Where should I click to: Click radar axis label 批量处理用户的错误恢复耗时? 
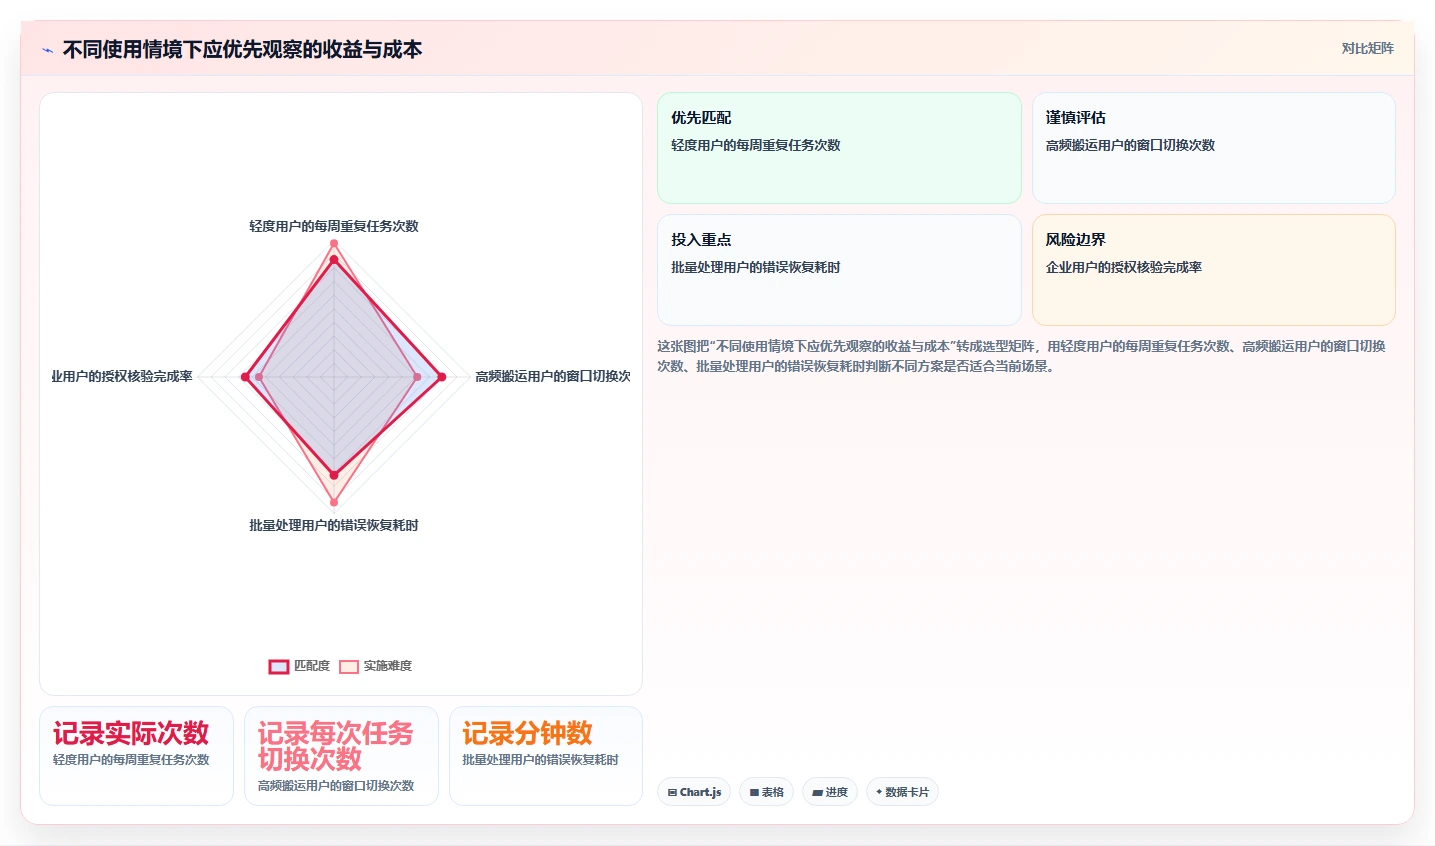tap(334, 525)
